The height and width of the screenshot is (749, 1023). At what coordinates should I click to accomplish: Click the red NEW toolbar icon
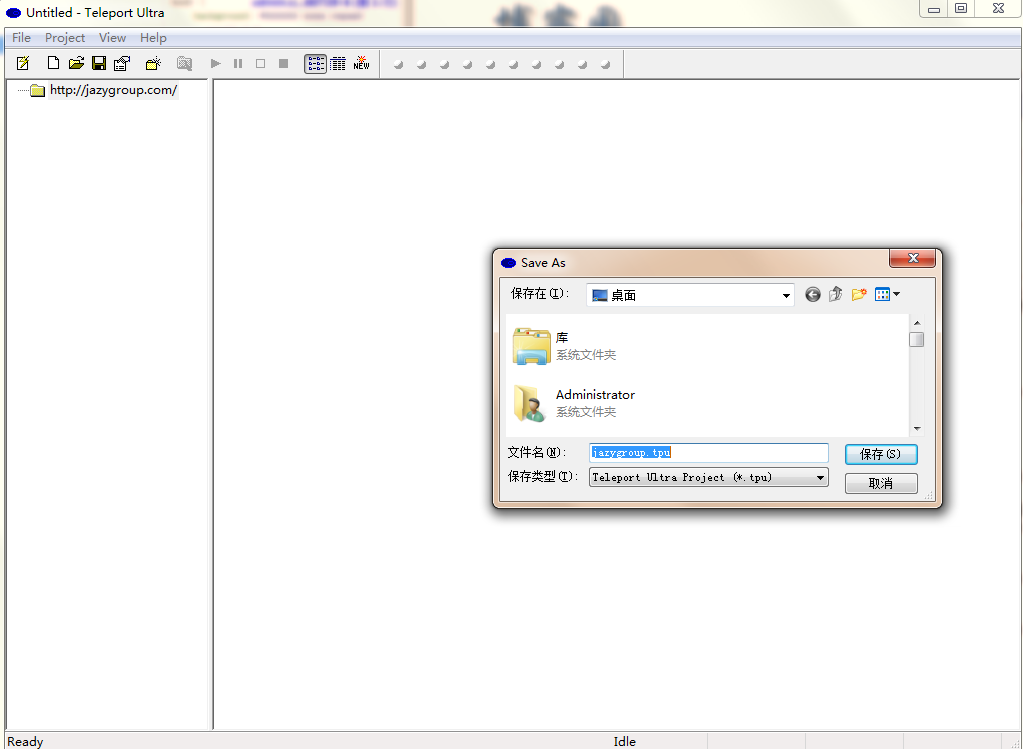pos(361,63)
